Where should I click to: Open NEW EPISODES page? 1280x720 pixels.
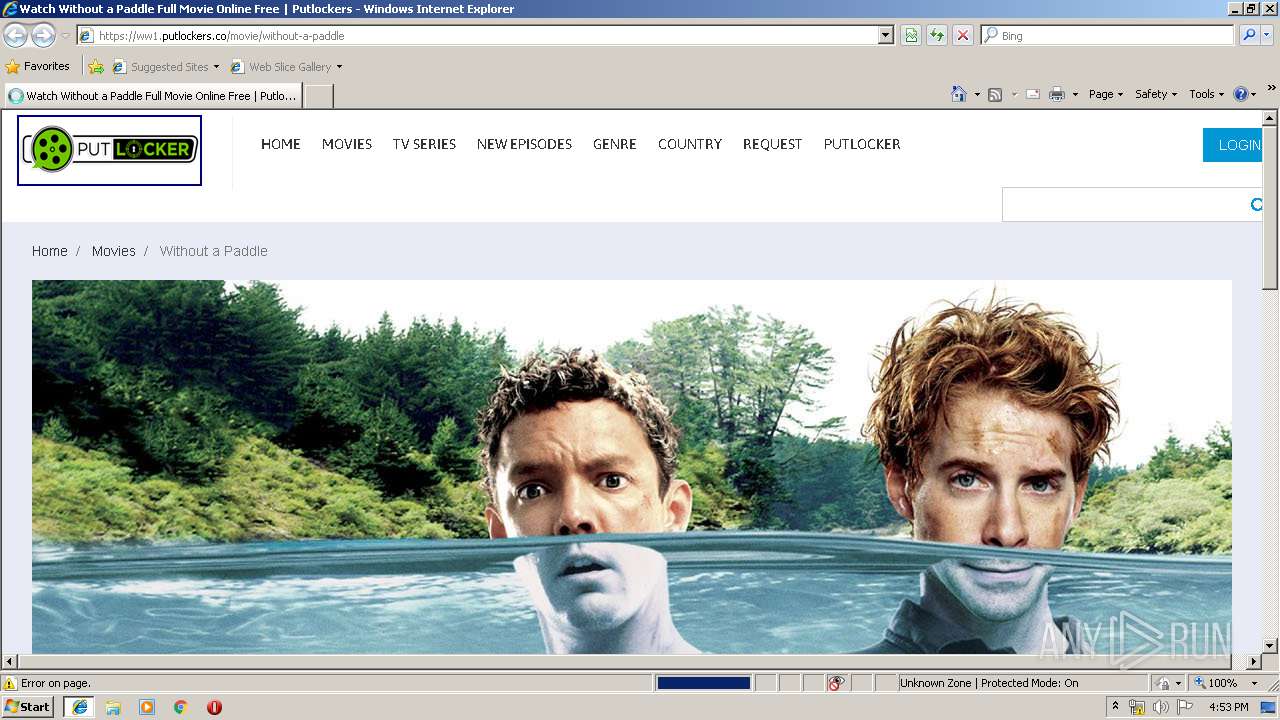524,144
